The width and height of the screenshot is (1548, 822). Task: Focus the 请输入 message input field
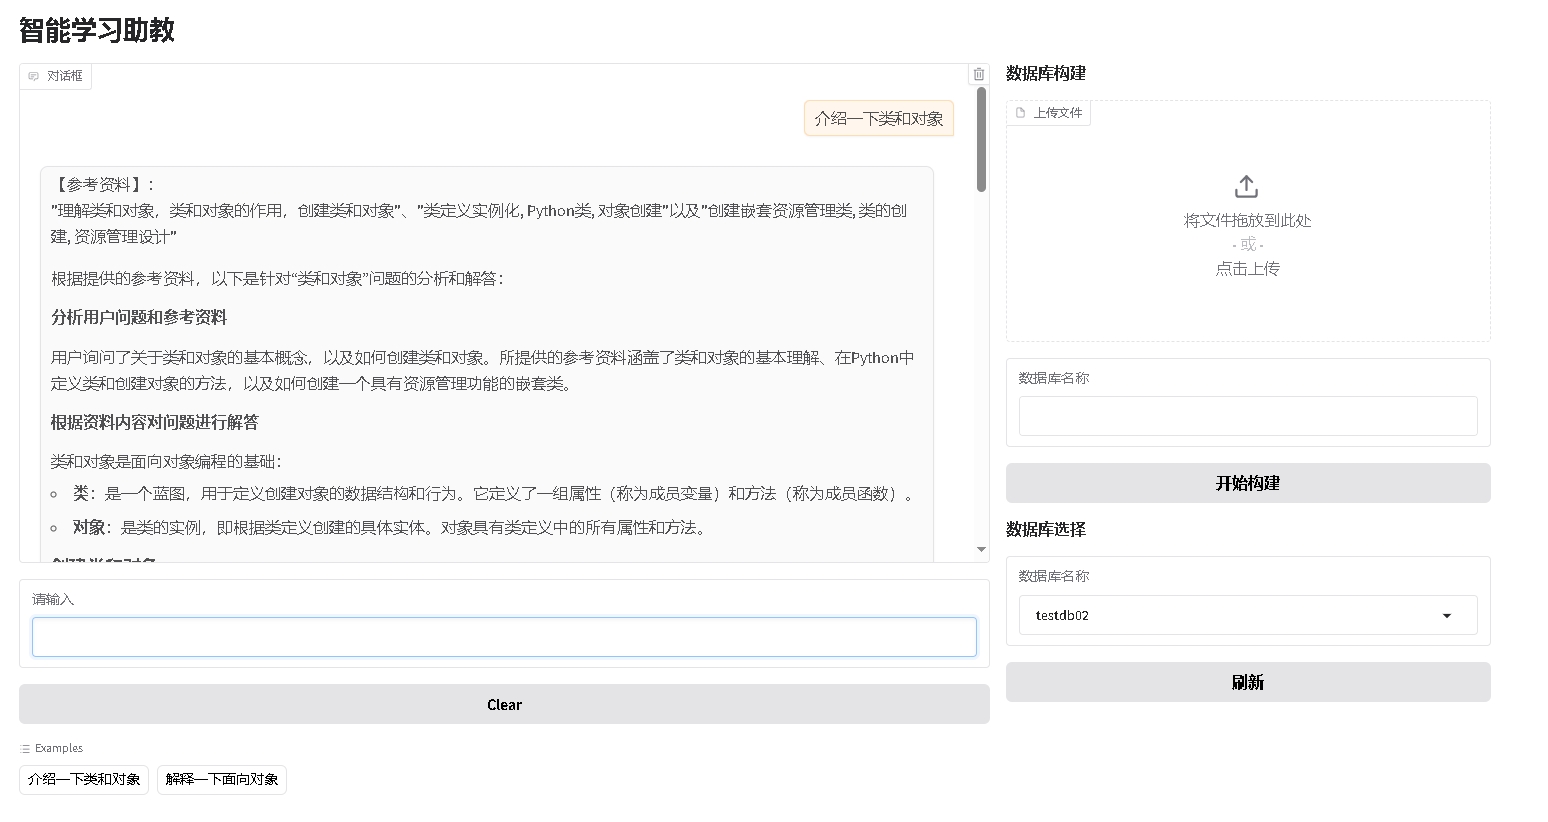504,637
